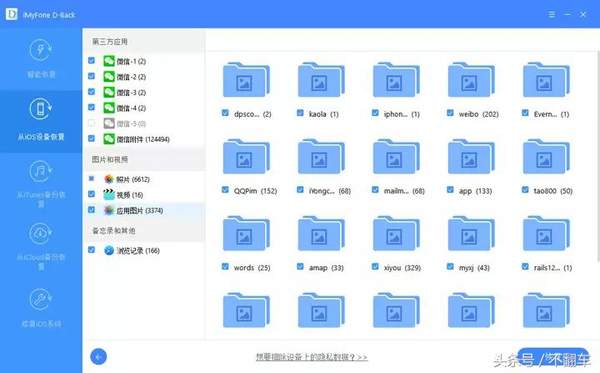Click the WeChat icon beside 微信附件
The height and width of the screenshot is (373, 600).
[x=109, y=139]
